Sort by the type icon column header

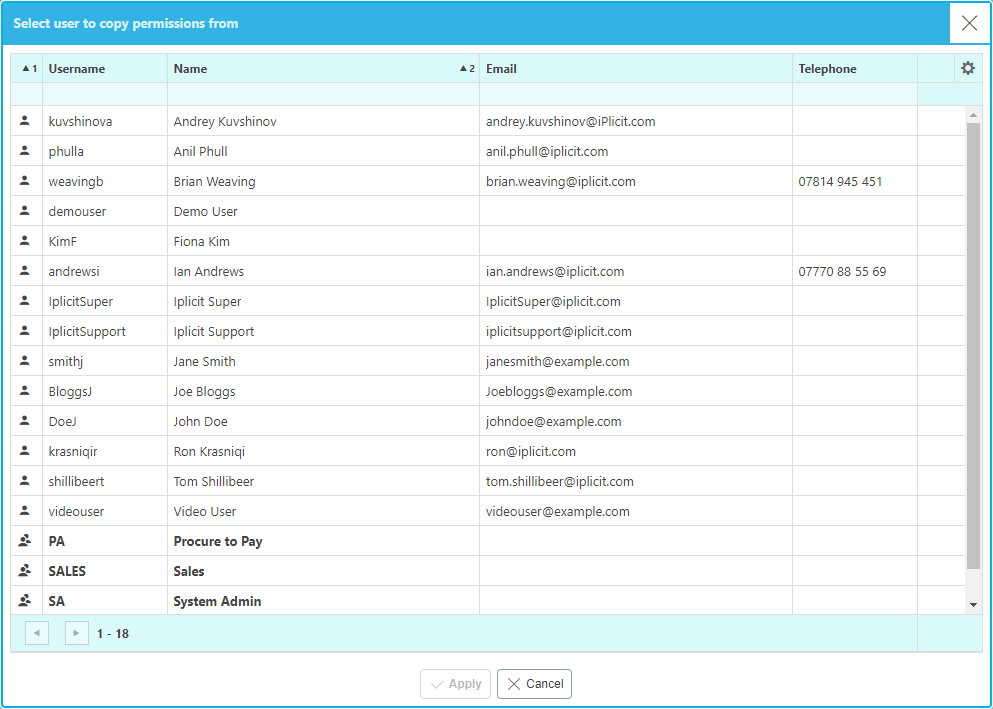point(27,68)
